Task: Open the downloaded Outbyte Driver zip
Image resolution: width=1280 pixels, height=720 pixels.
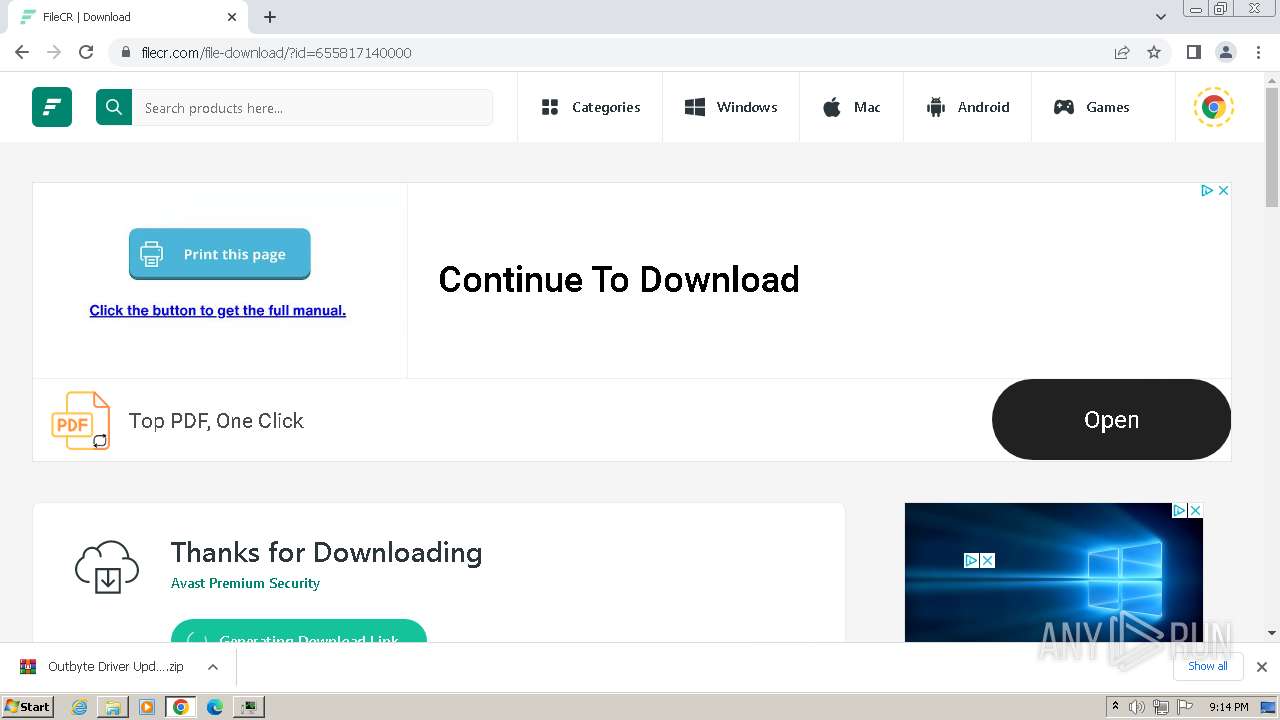Action: [x=102, y=666]
